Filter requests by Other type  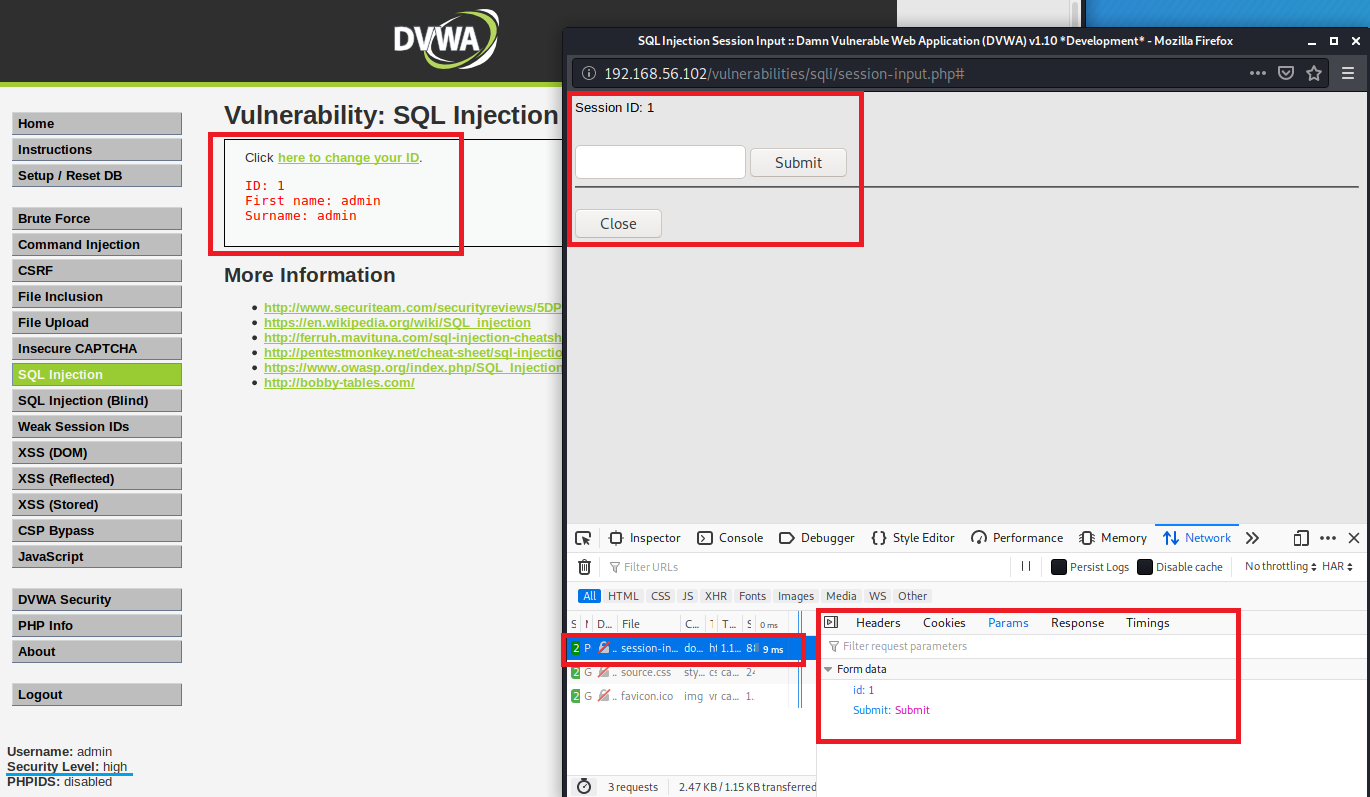pyautogui.click(x=912, y=596)
